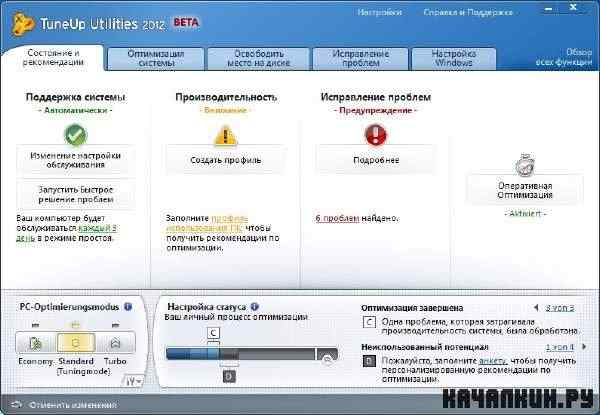Close the TuneUp Utilities window

[572, 7]
